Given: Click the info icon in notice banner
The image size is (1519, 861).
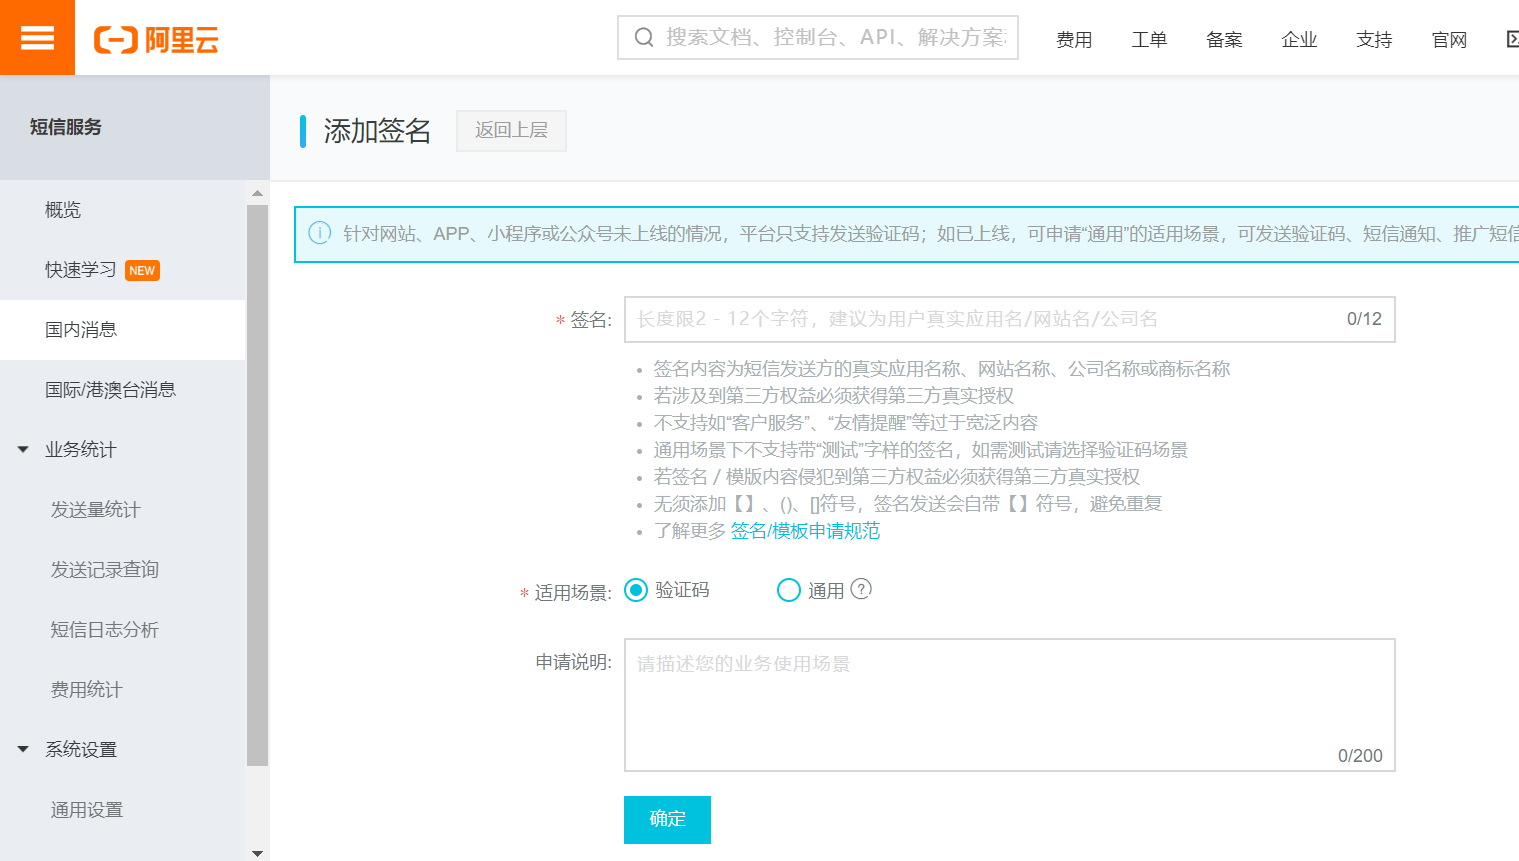Looking at the screenshot, I should tap(320, 233).
